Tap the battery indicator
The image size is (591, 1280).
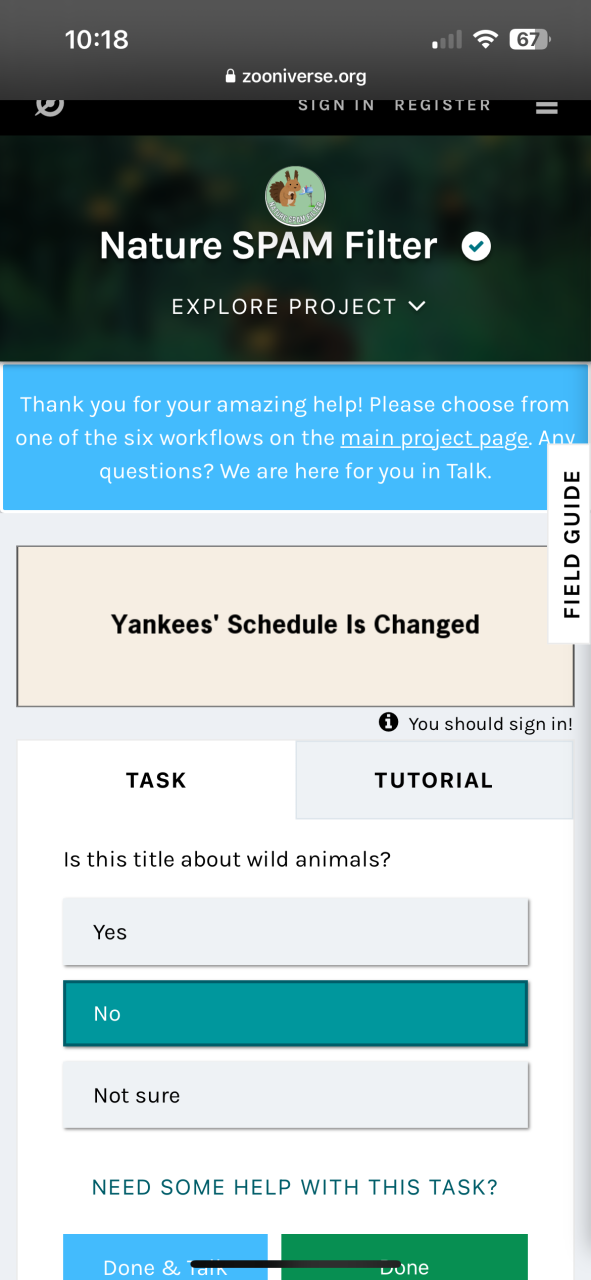click(530, 40)
